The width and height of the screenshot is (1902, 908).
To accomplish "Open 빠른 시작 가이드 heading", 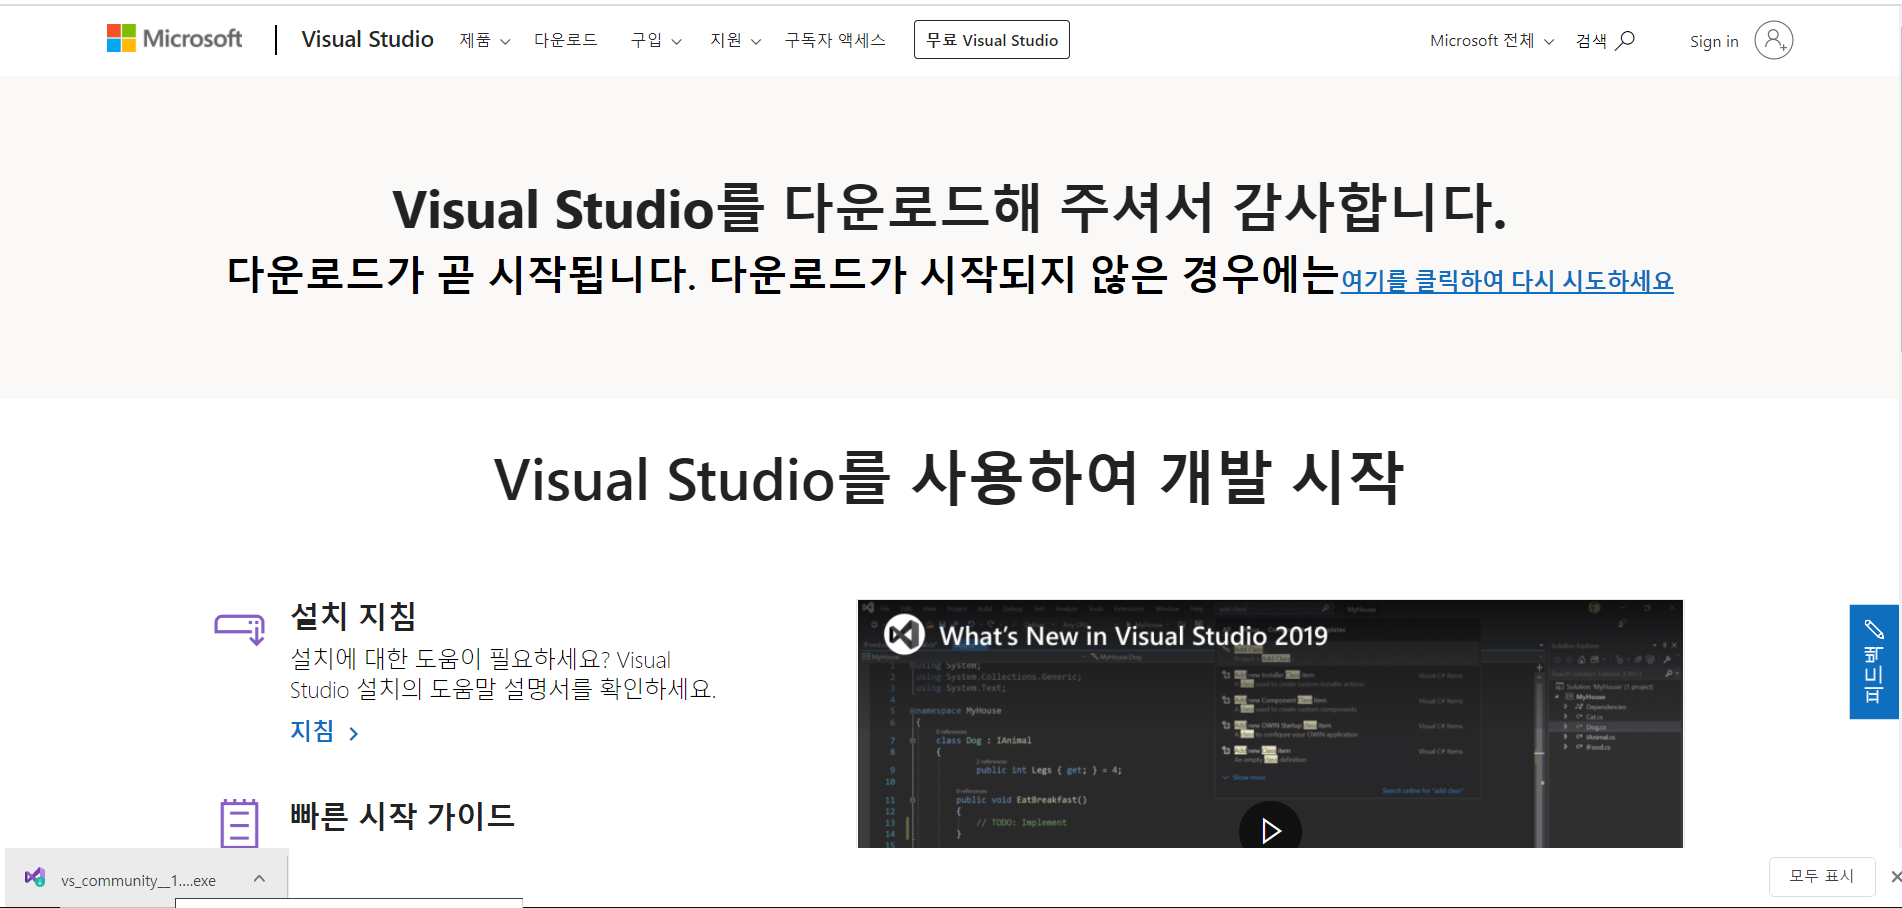I will (x=402, y=816).
